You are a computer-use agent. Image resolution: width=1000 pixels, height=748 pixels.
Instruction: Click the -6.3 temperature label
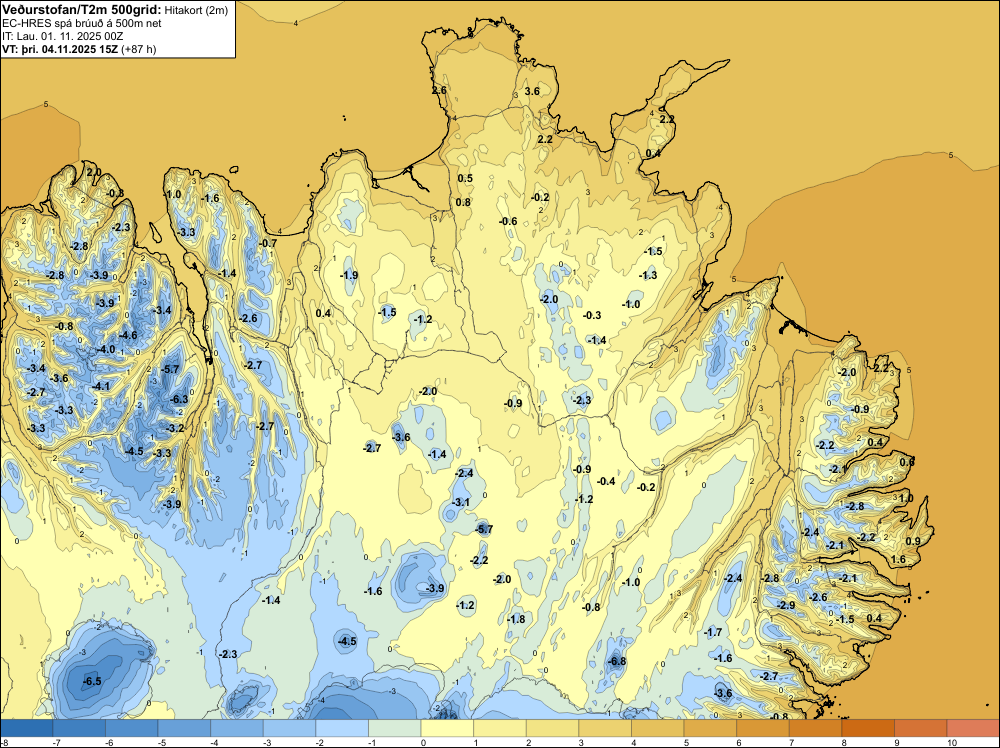point(179,399)
